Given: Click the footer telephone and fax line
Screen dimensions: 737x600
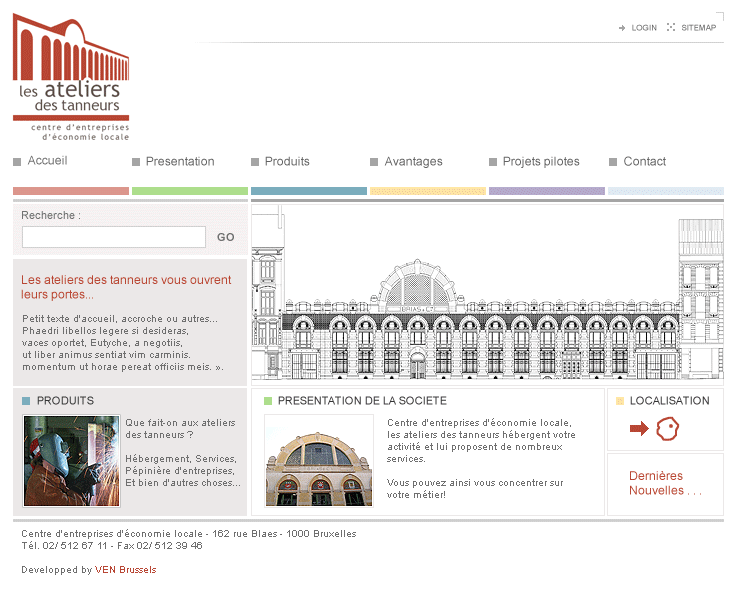Looking at the screenshot, I should coord(112,546).
